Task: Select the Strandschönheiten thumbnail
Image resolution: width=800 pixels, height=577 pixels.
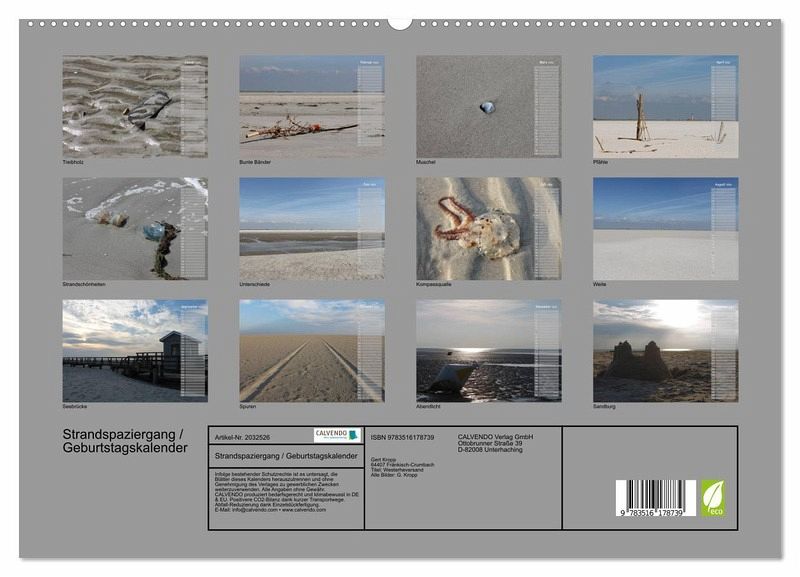Action: 135,229
